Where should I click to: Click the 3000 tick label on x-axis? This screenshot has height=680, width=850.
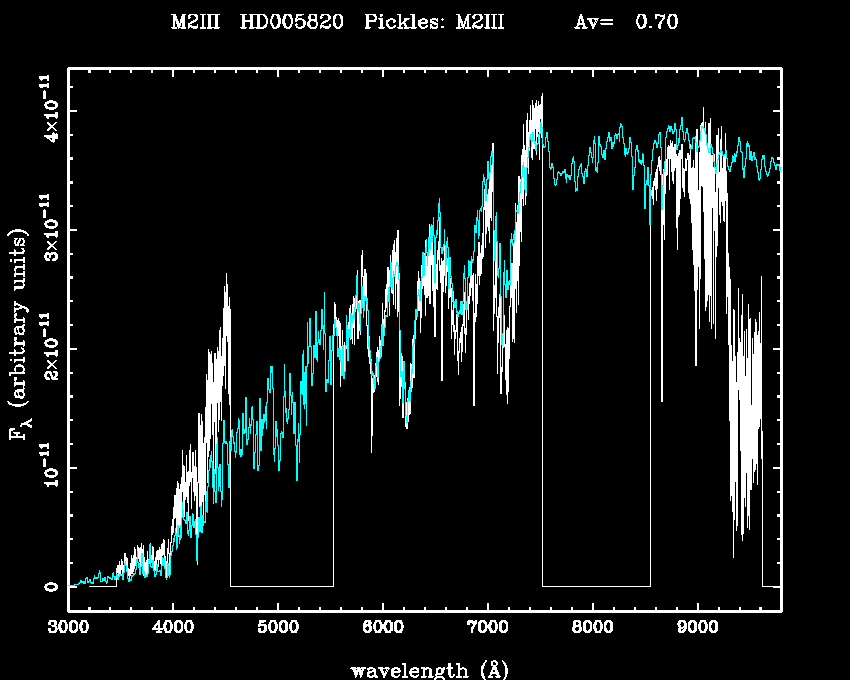pos(68,629)
